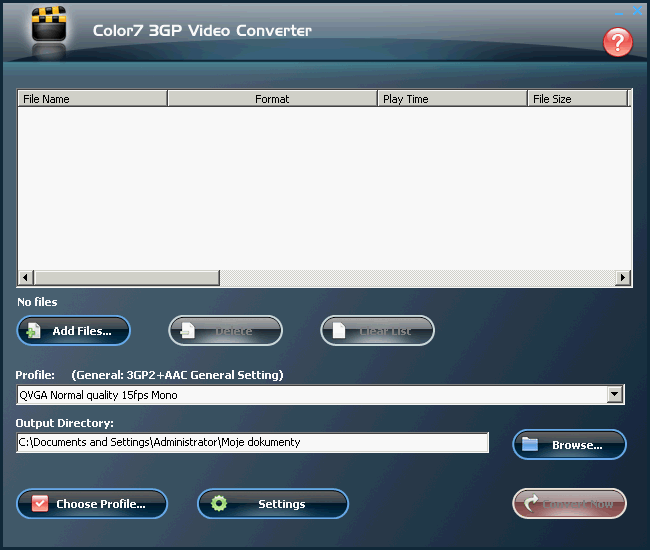
Task: Sort list by Format column header
Action: [273, 99]
